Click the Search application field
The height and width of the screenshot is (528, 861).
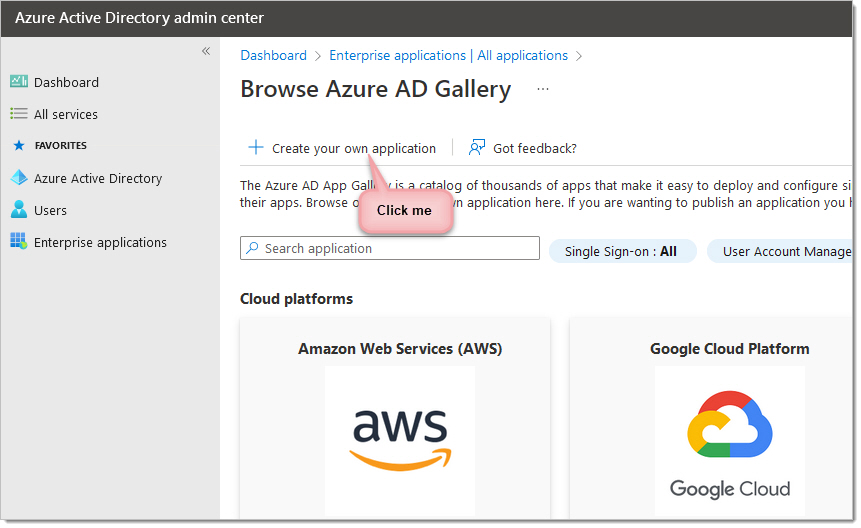390,248
